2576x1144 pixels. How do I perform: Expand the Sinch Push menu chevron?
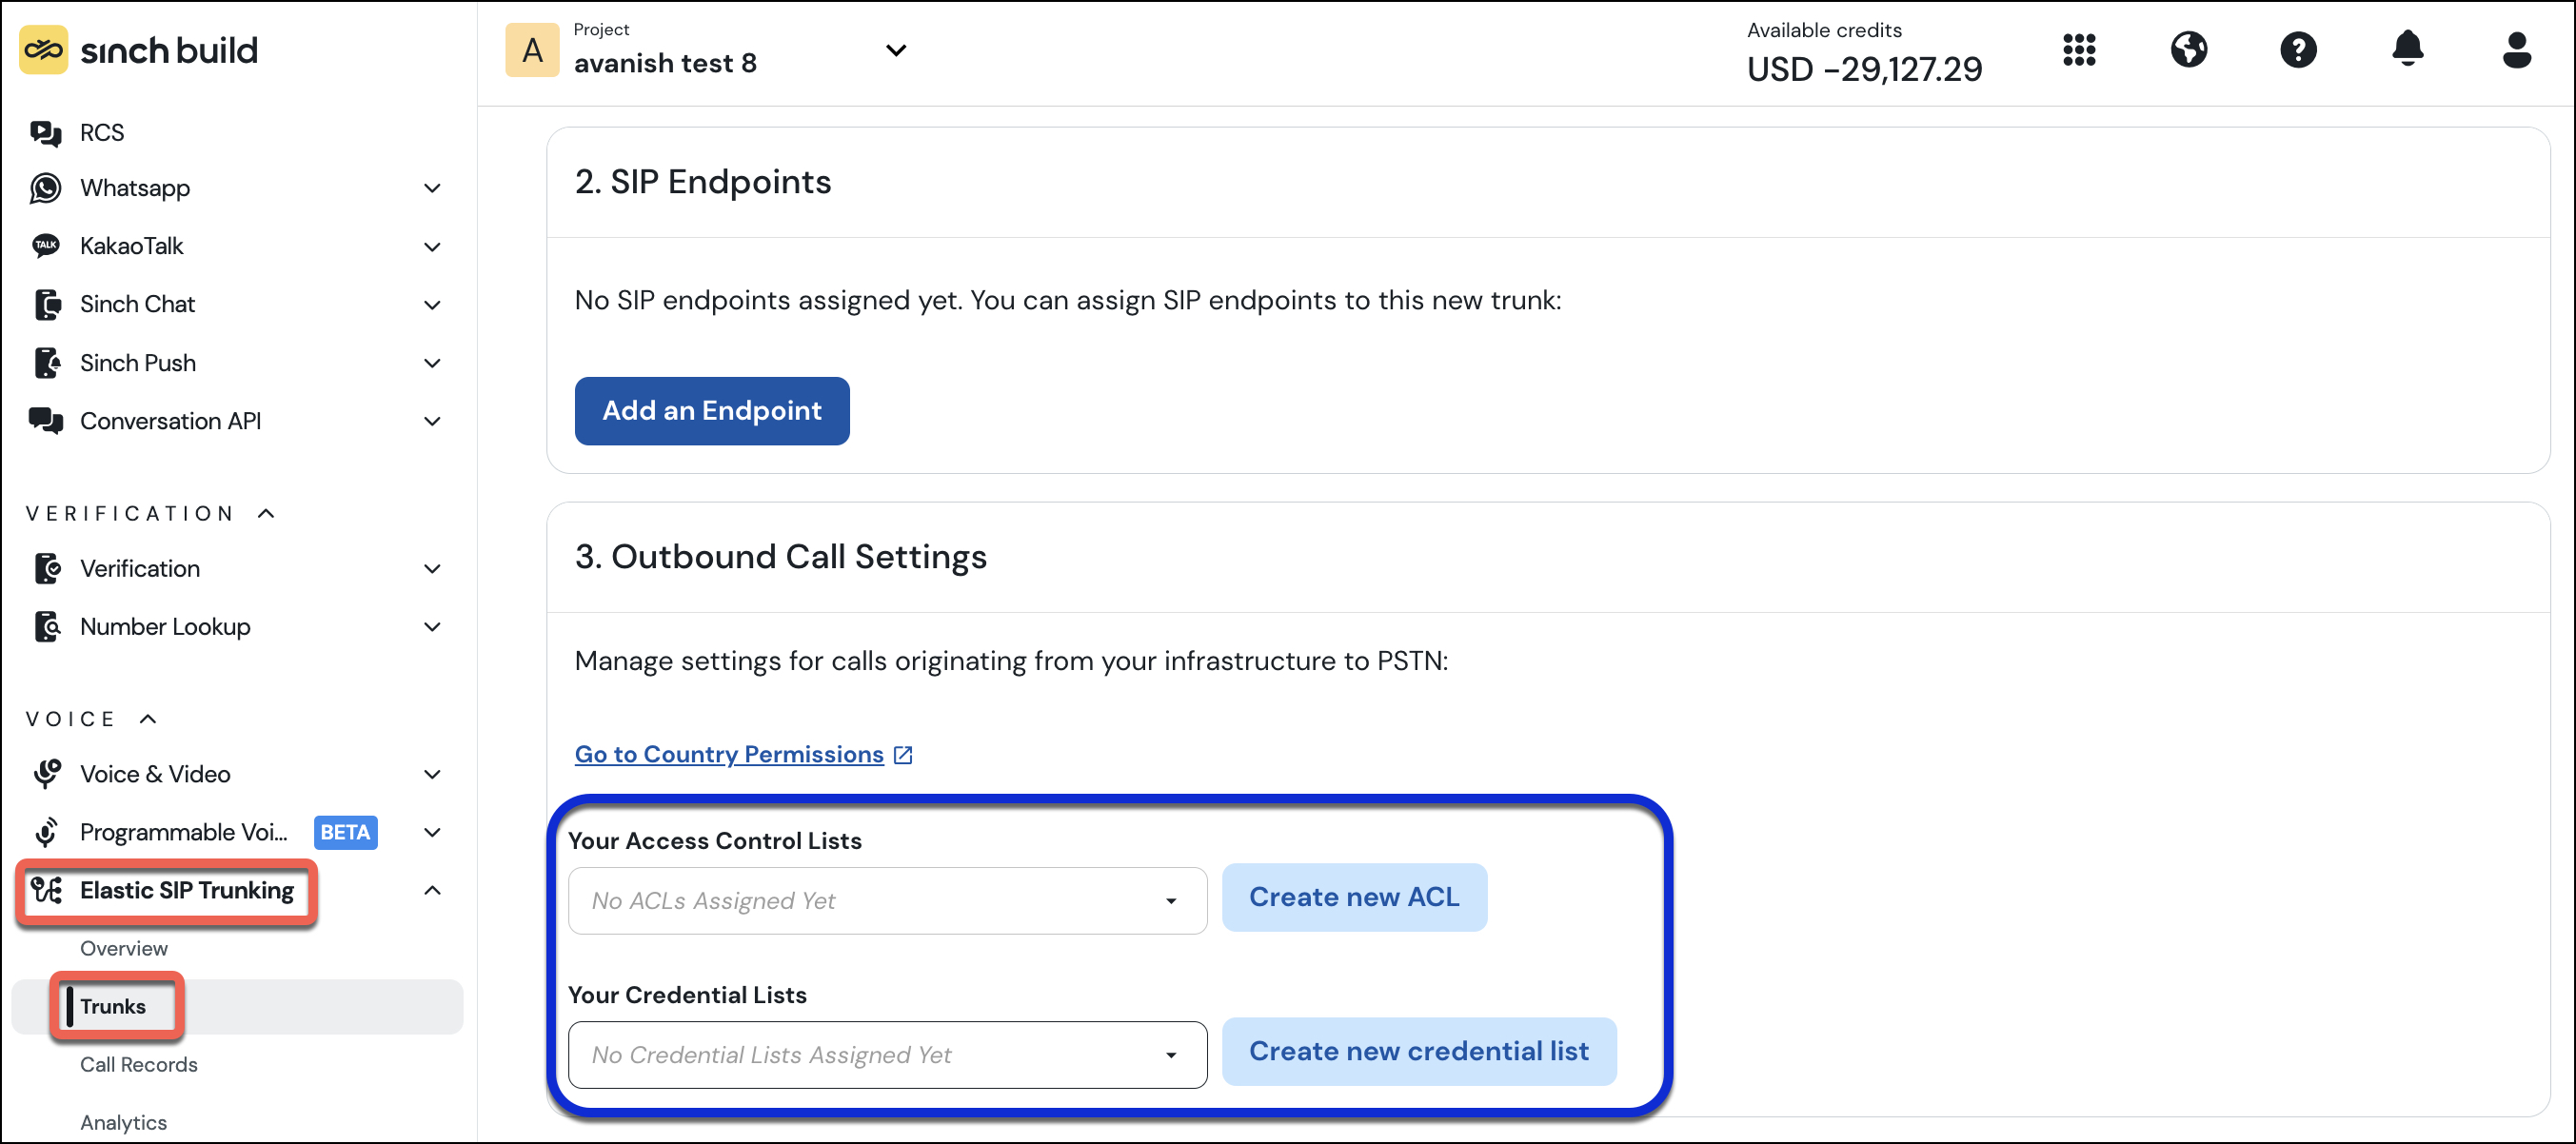point(432,363)
